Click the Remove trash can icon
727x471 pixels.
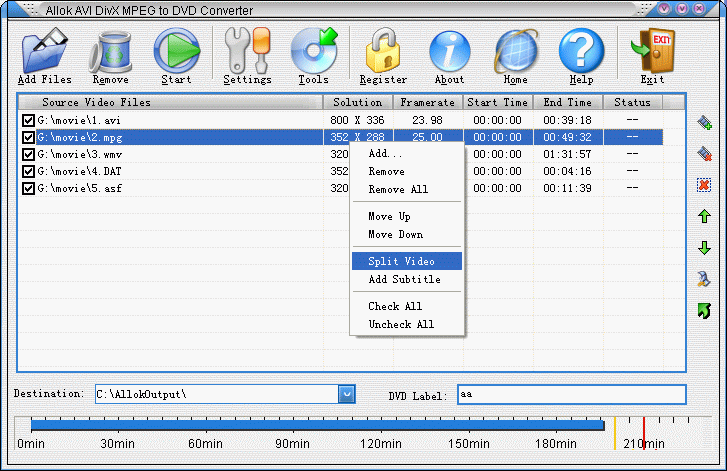click(110, 51)
